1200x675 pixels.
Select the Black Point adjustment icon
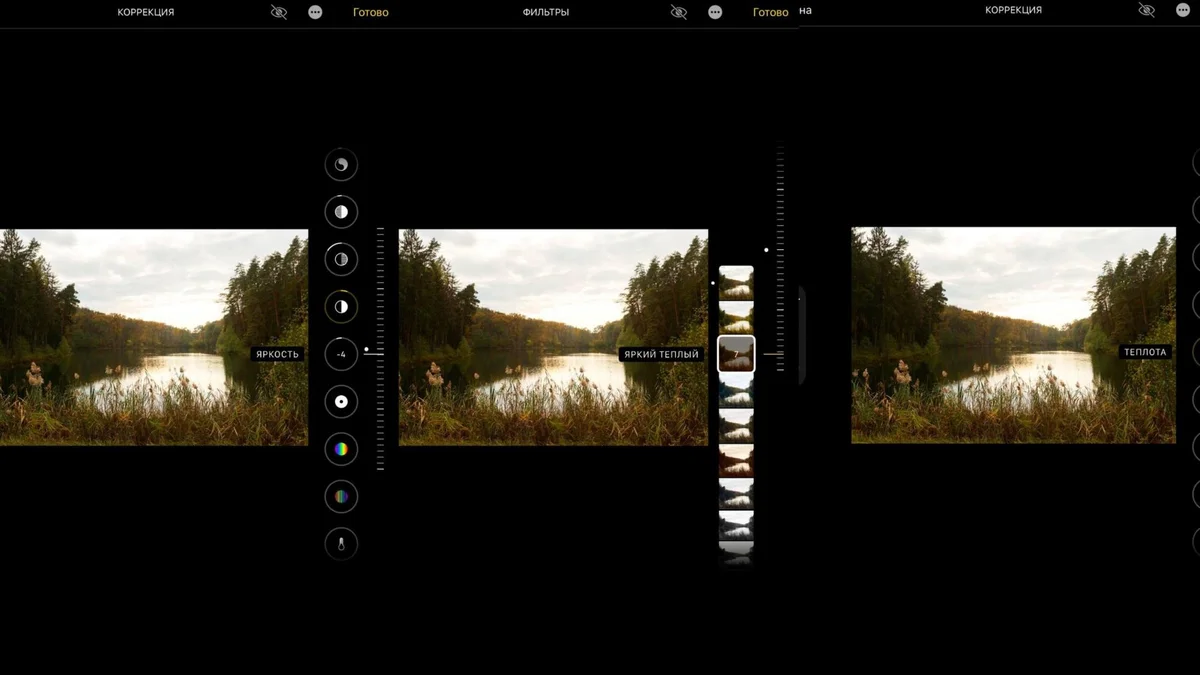pos(341,402)
